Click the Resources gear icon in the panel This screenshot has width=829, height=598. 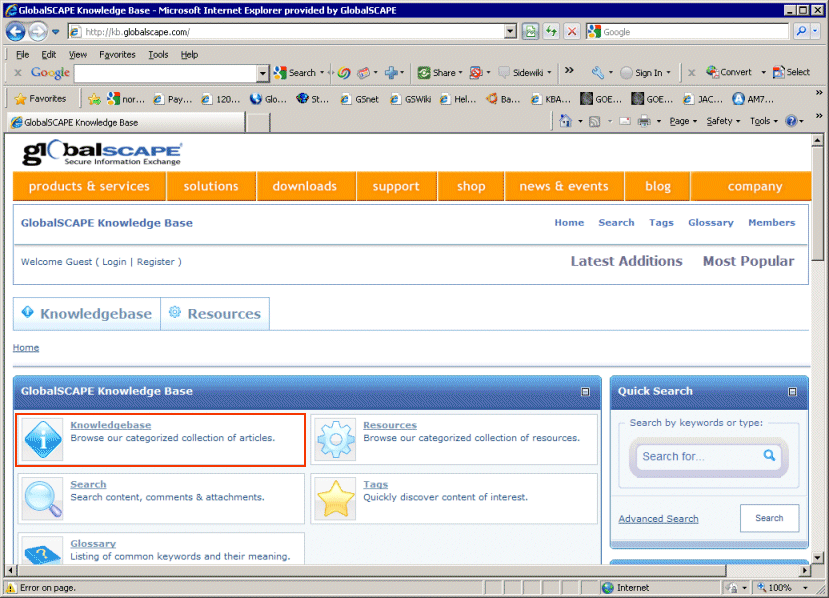336,439
